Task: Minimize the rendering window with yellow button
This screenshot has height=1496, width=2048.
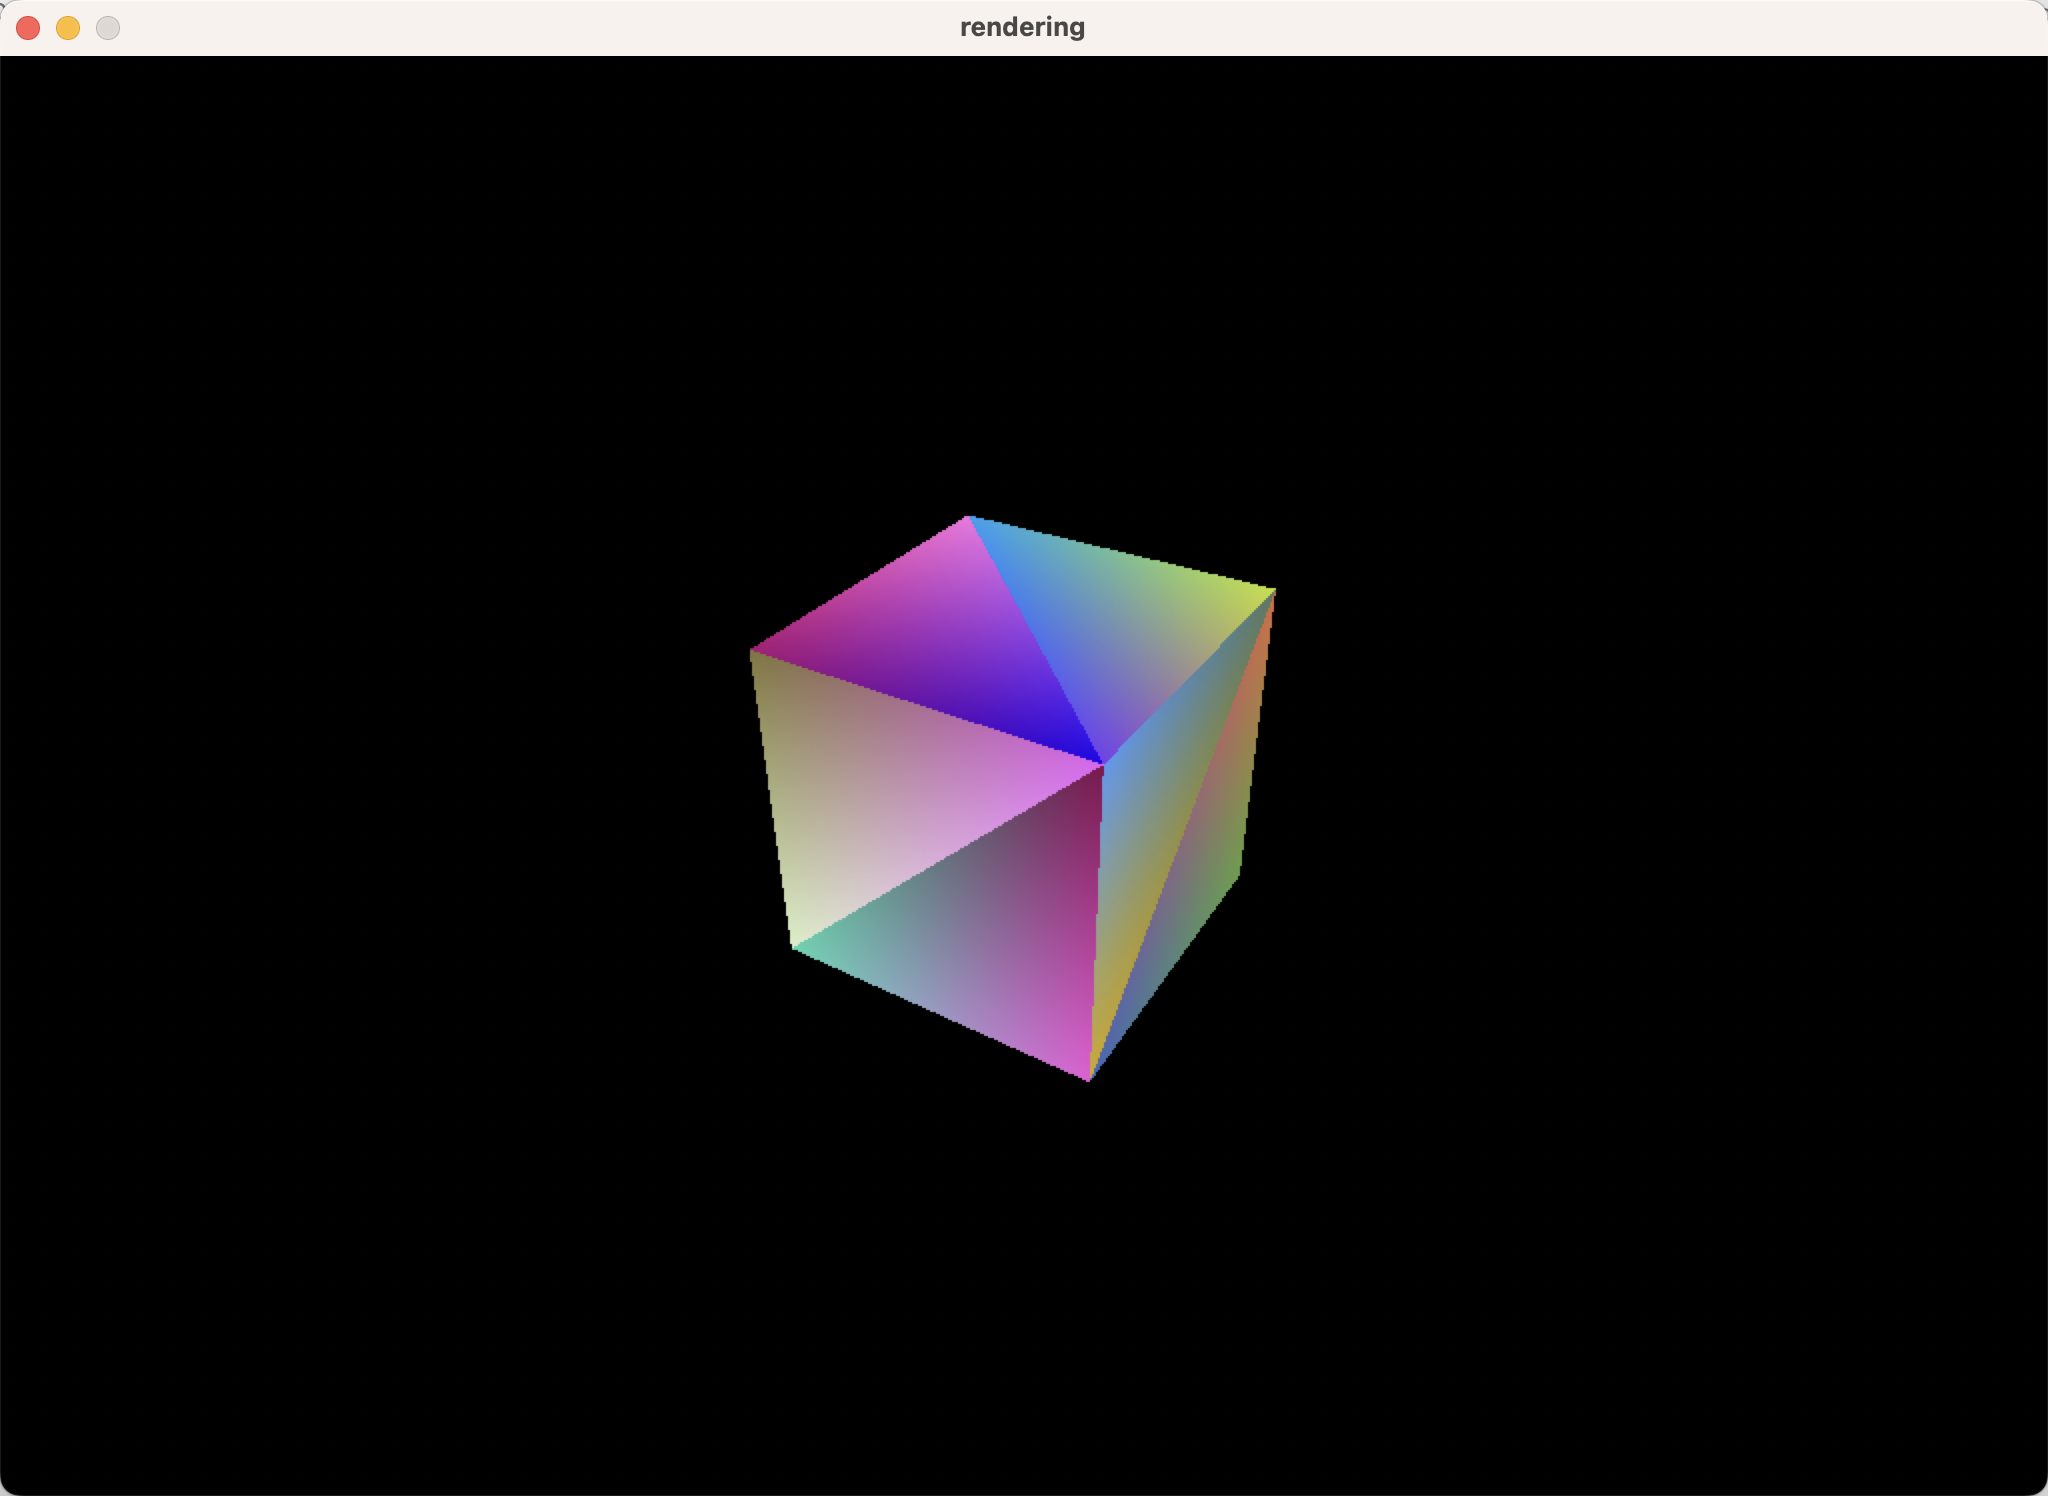Action: (x=68, y=28)
